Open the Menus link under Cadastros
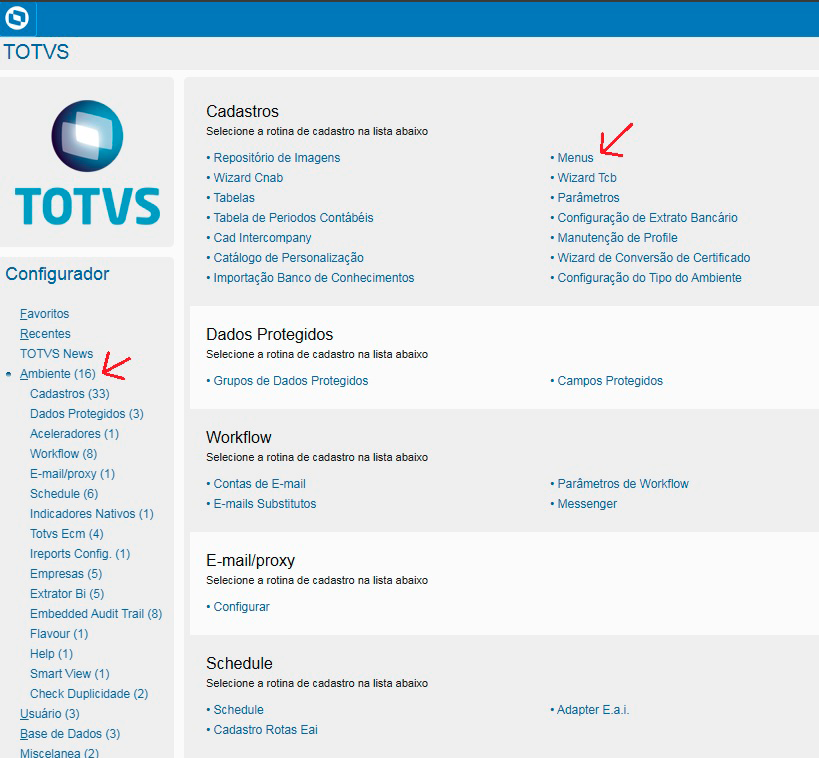The image size is (819, 758). click(x=575, y=158)
